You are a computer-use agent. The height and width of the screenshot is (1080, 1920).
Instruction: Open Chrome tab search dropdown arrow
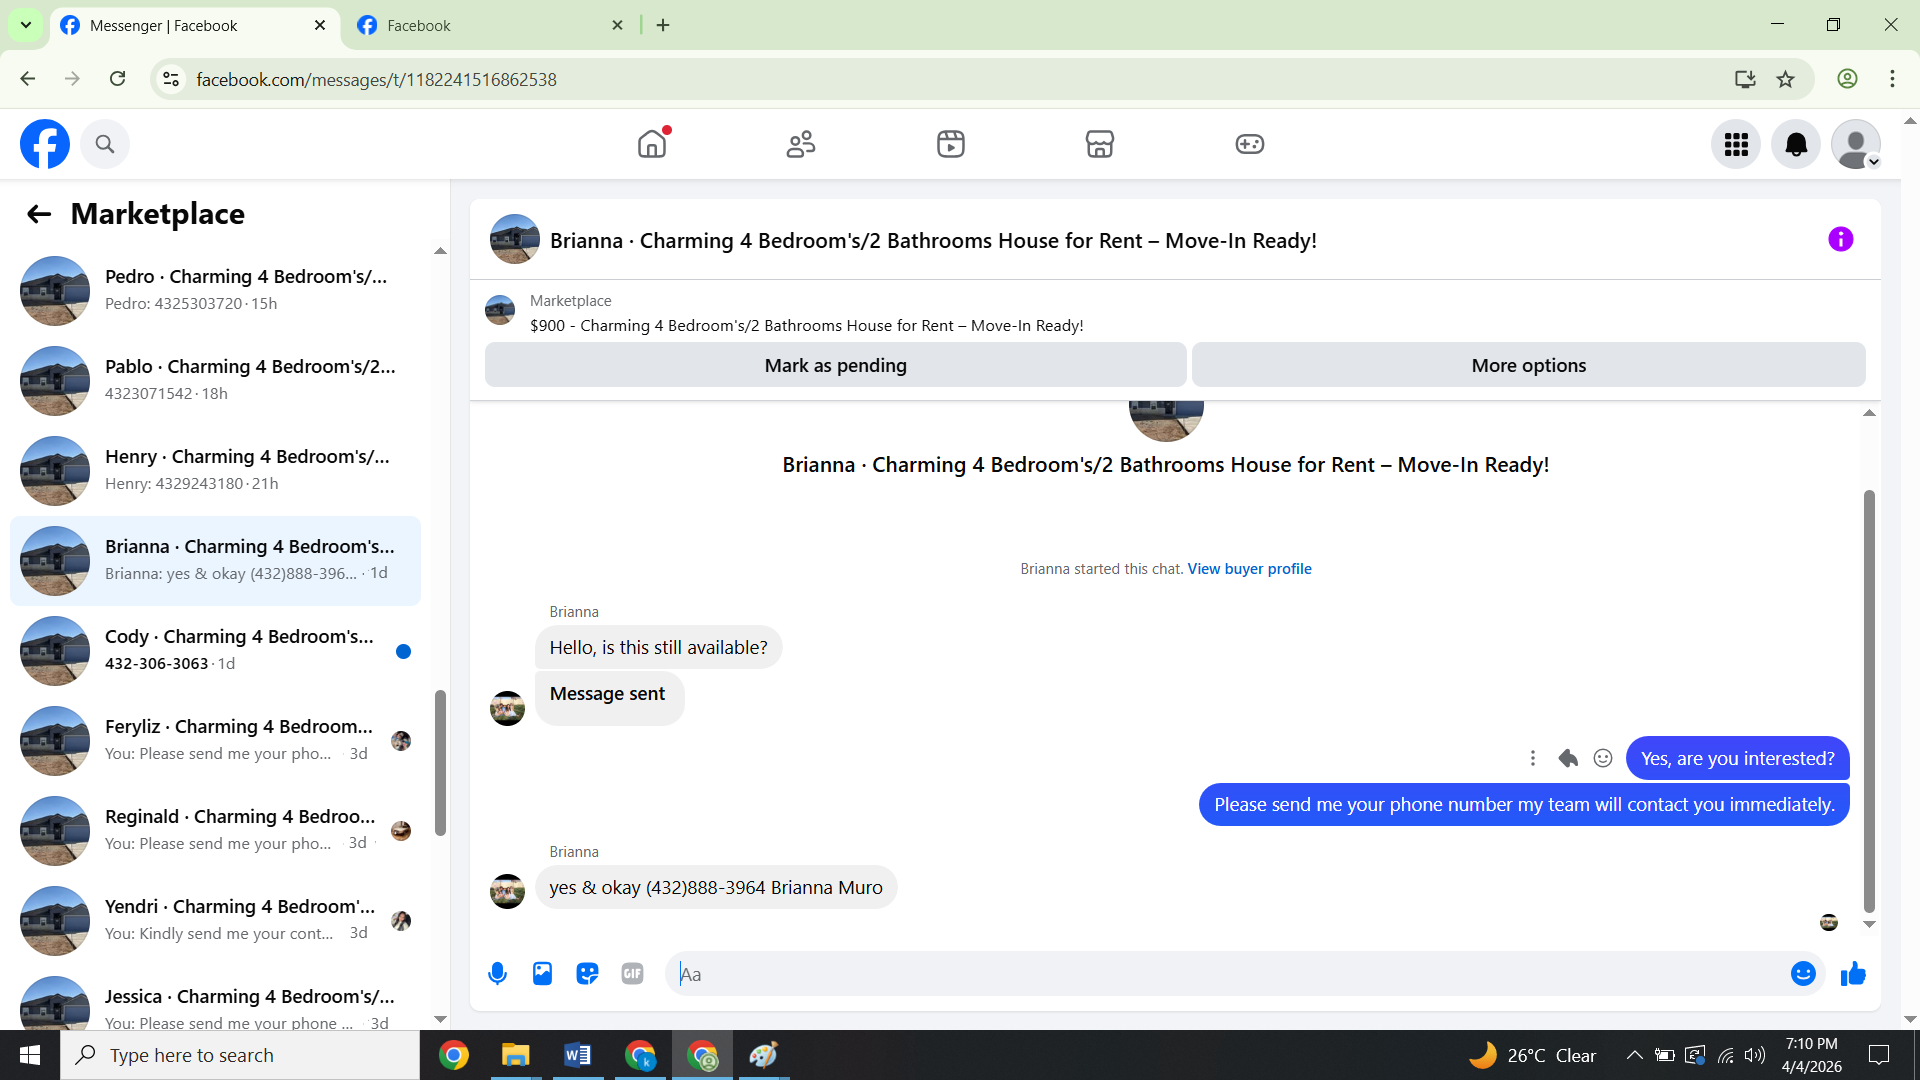(26, 25)
